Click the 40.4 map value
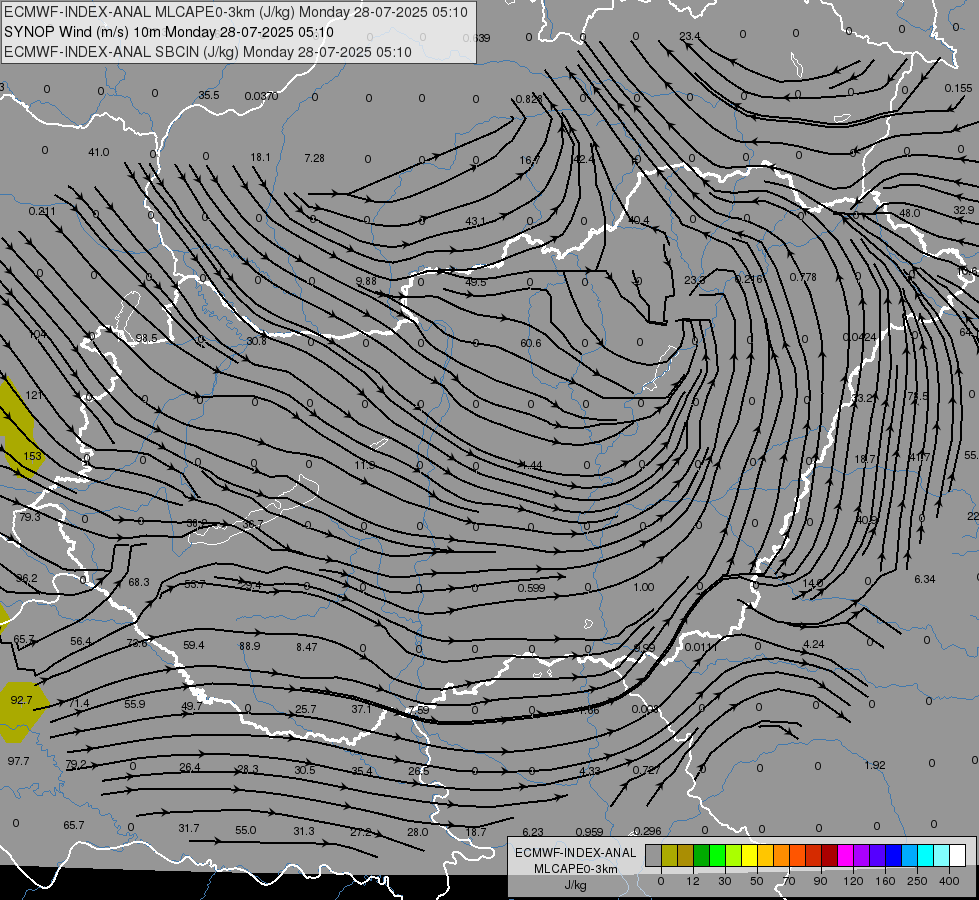 pyautogui.click(x=638, y=220)
